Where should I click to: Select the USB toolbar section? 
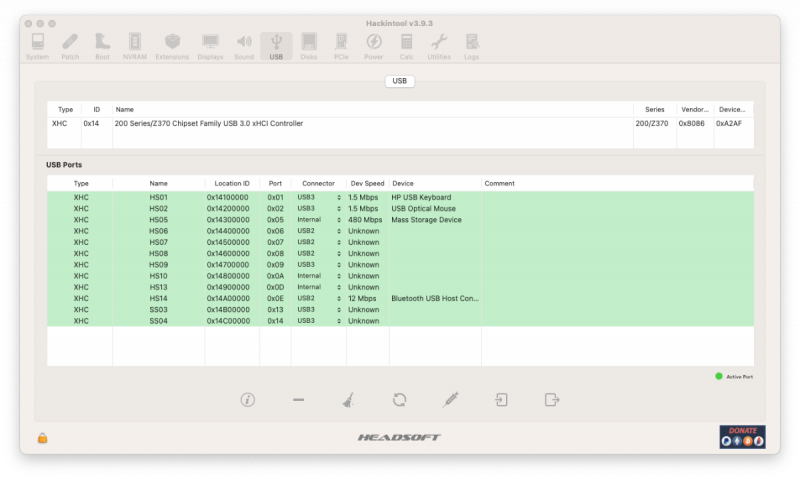click(x=276, y=46)
